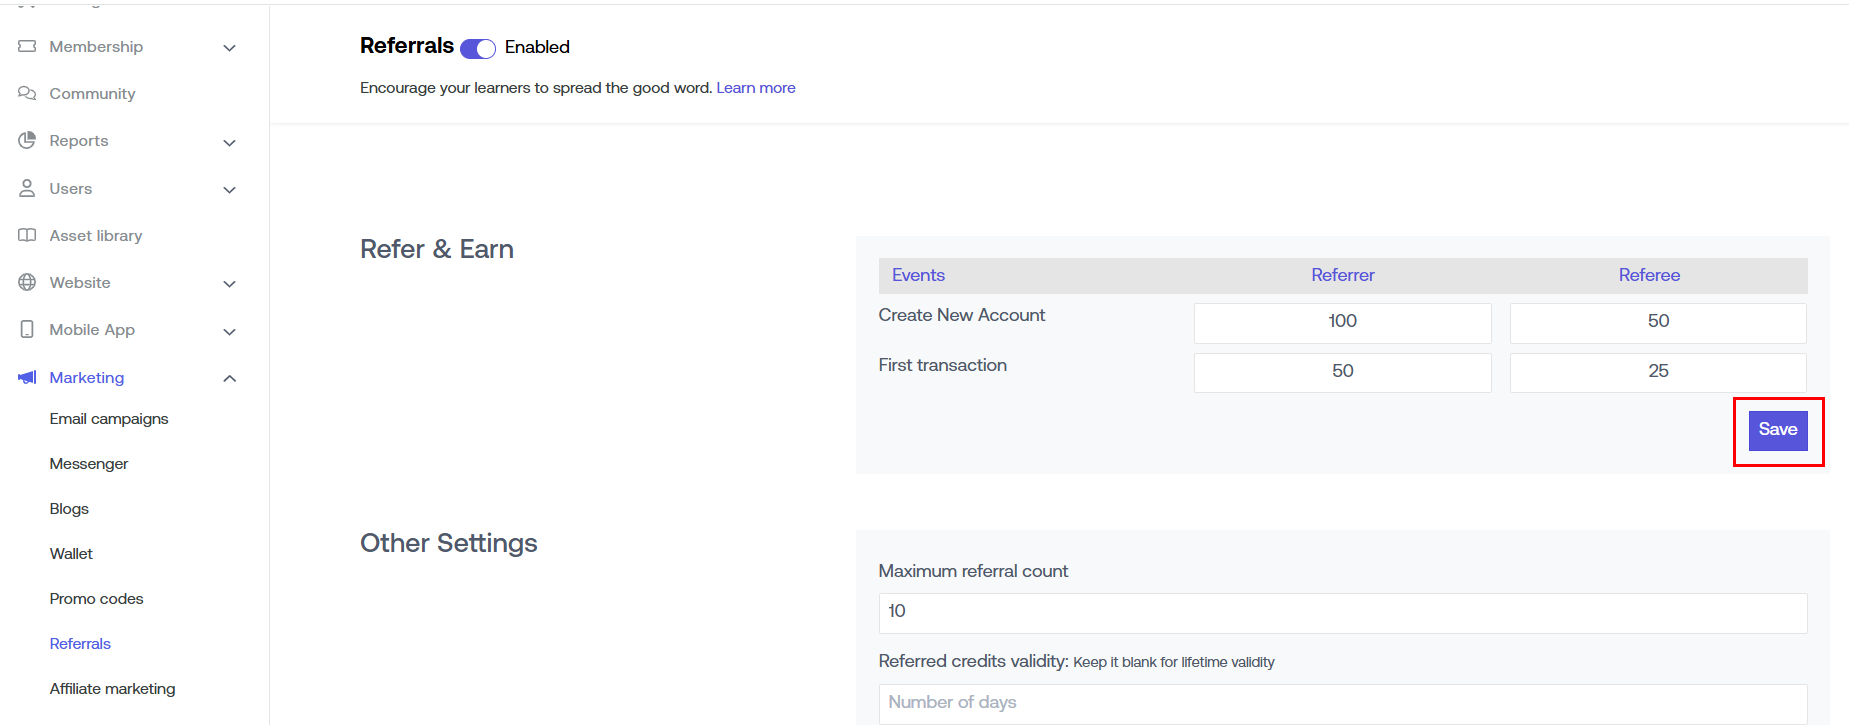1849x725 pixels.
Task: Click the Reports pie chart icon
Action: [x=27, y=141]
